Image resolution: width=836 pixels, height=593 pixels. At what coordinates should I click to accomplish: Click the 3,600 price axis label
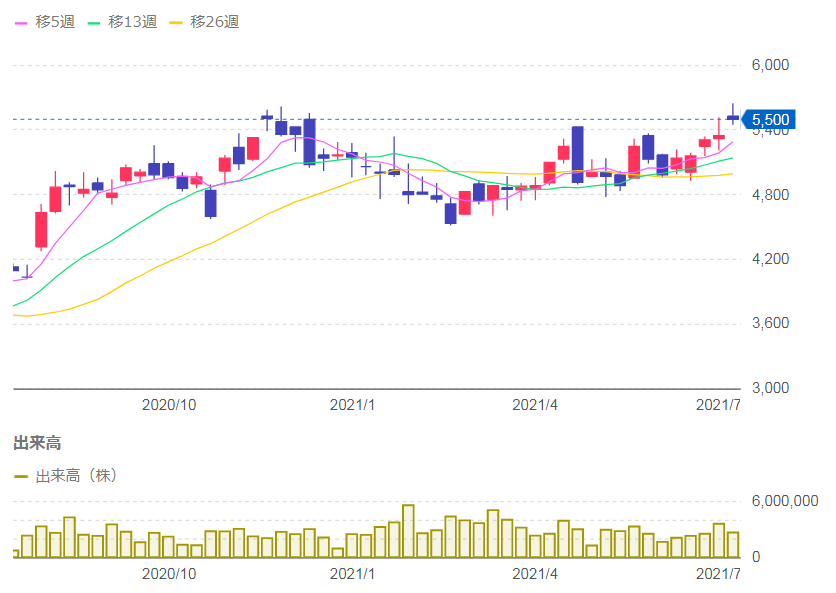click(770, 323)
